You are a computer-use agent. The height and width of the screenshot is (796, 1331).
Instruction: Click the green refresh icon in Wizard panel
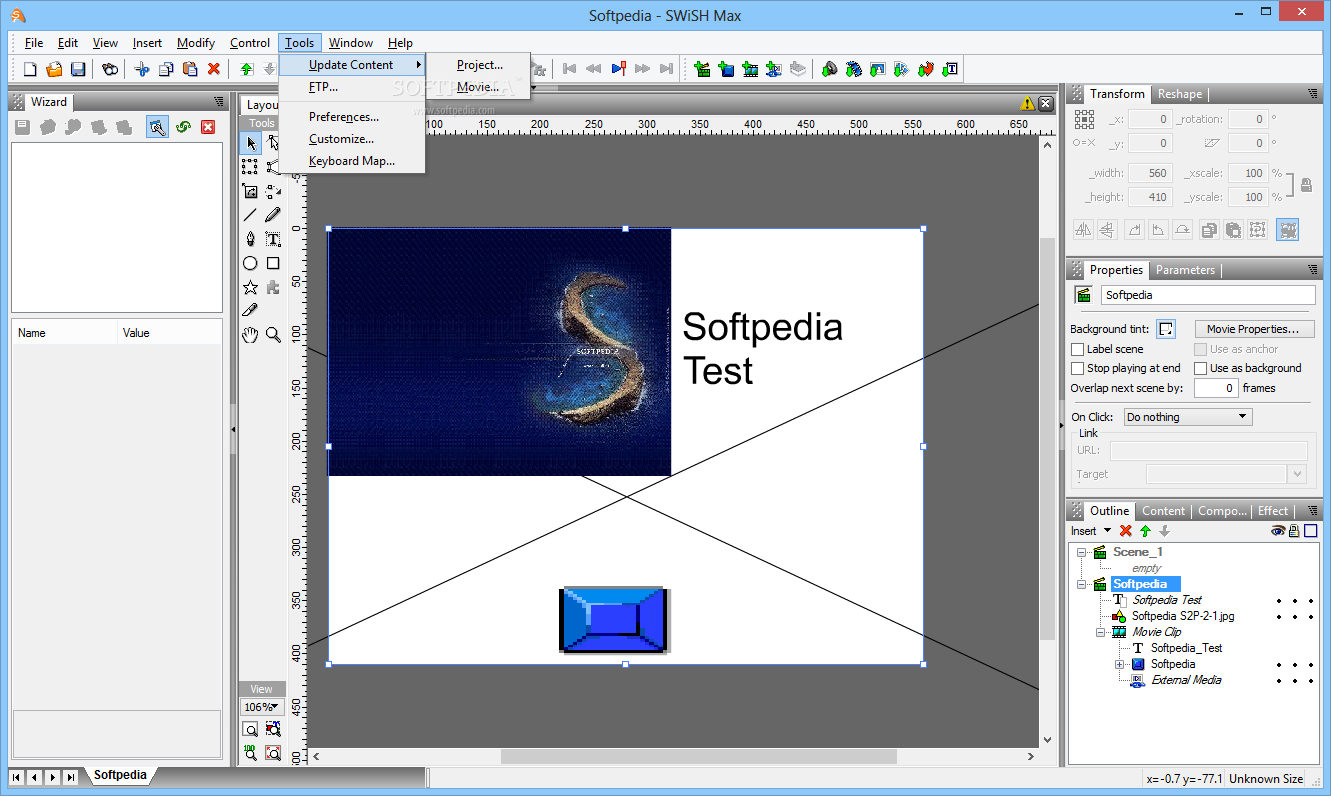point(183,127)
